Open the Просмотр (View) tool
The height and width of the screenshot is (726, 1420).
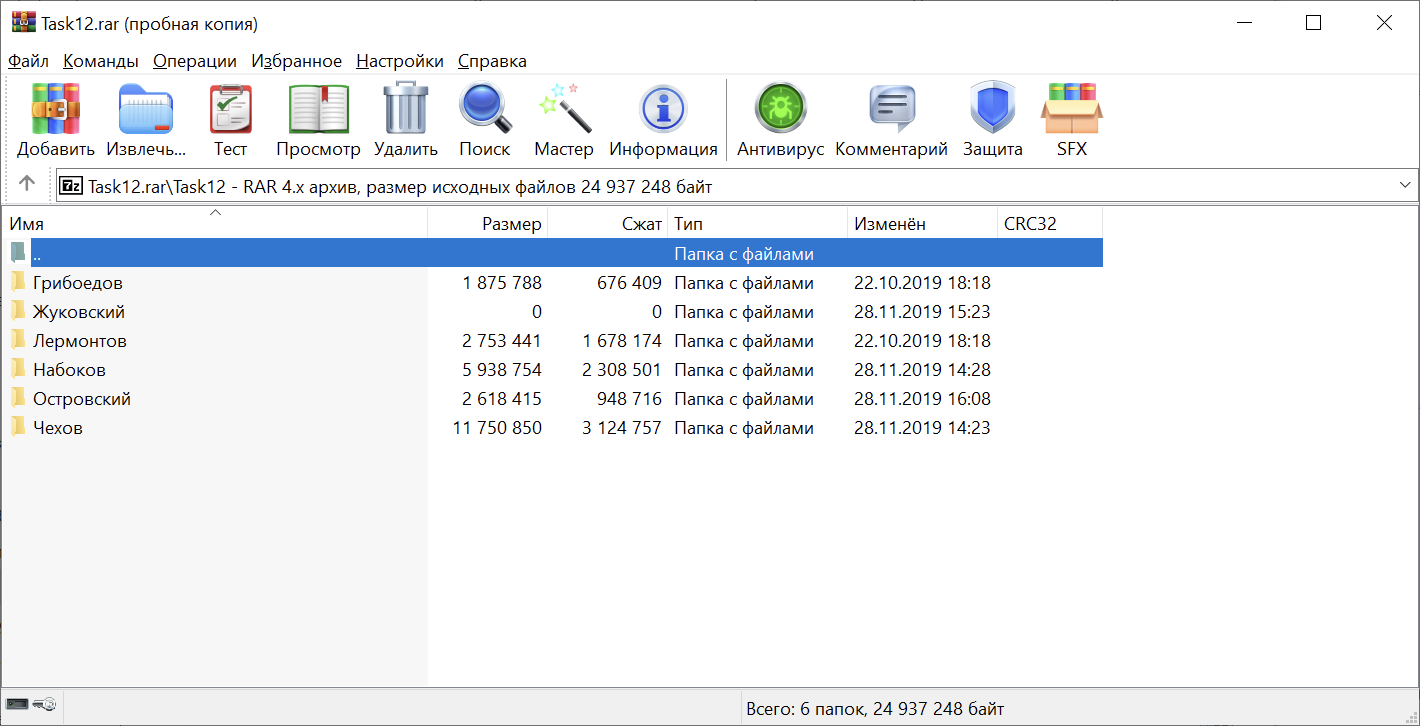[318, 120]
